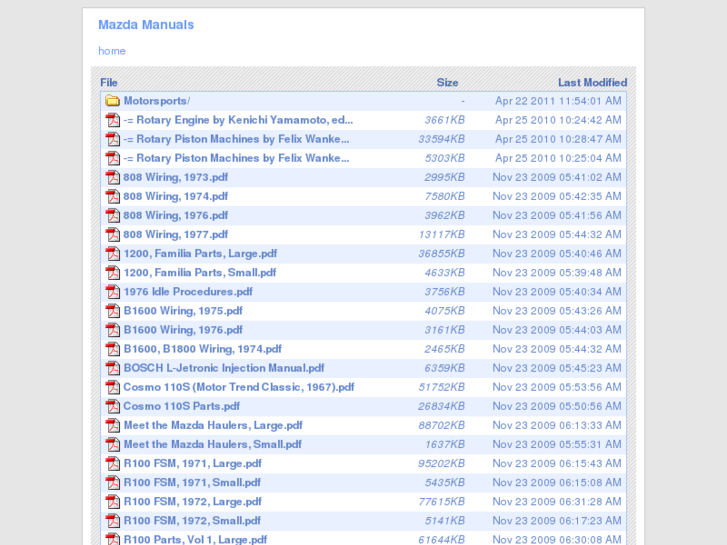Open 1976 Idle Procedures.pdf link
727x545 pixels.
pyautogui.click(x=188, y=292)
